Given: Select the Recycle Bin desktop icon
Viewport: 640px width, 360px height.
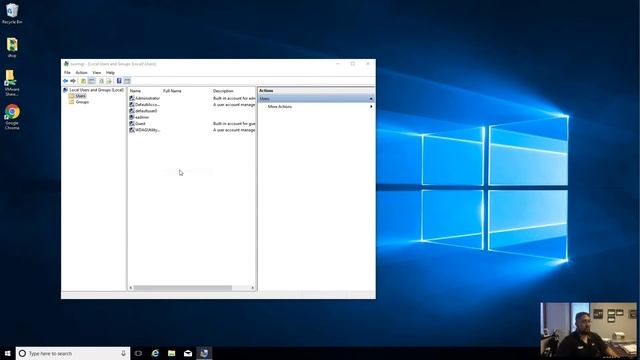Looking at the screenshot, I should point(12,13).
